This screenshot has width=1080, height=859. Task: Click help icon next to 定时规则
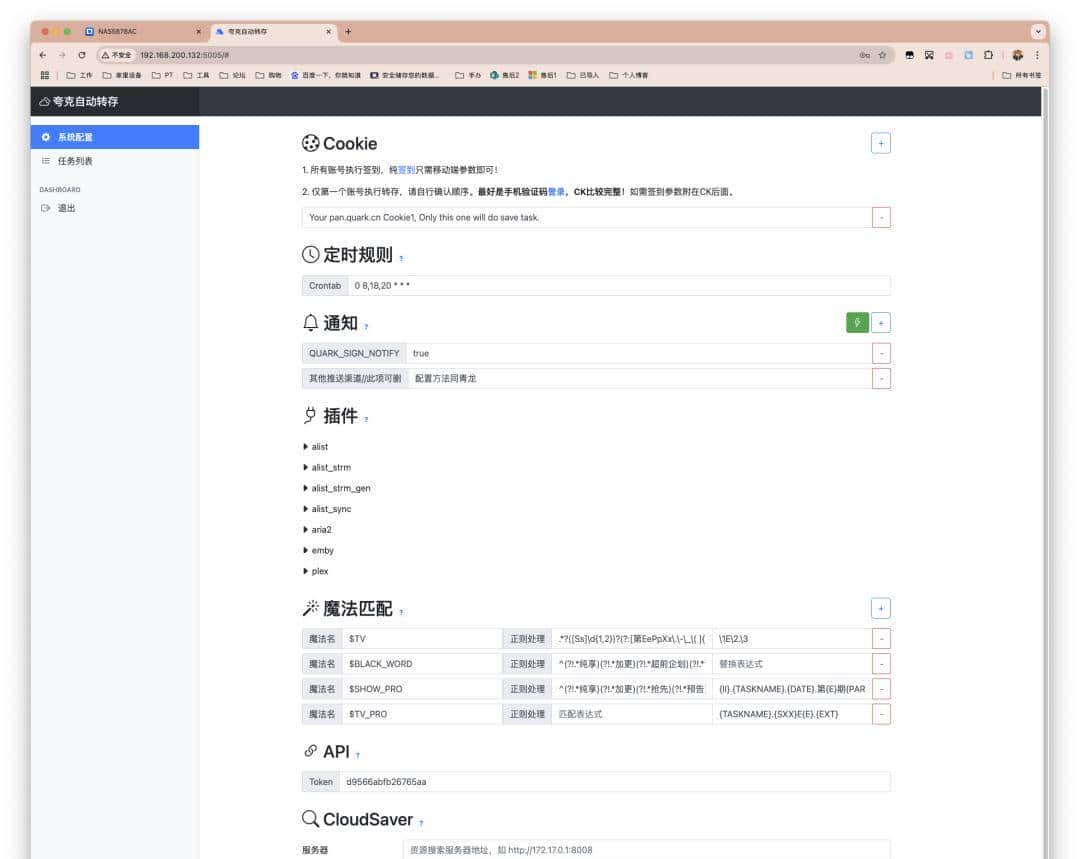point(402,258)
